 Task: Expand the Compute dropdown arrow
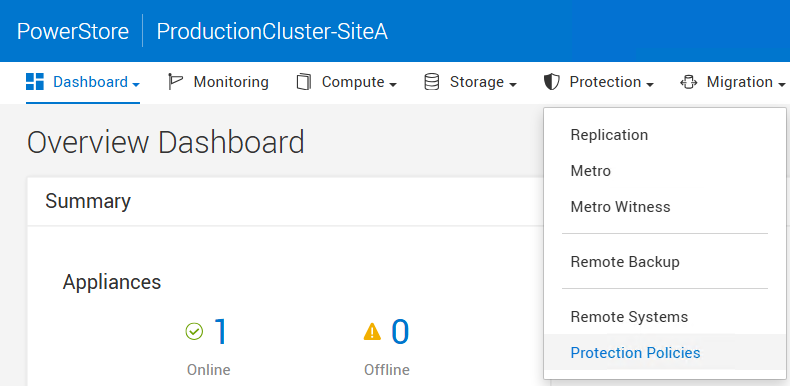(x=393, y=85)
